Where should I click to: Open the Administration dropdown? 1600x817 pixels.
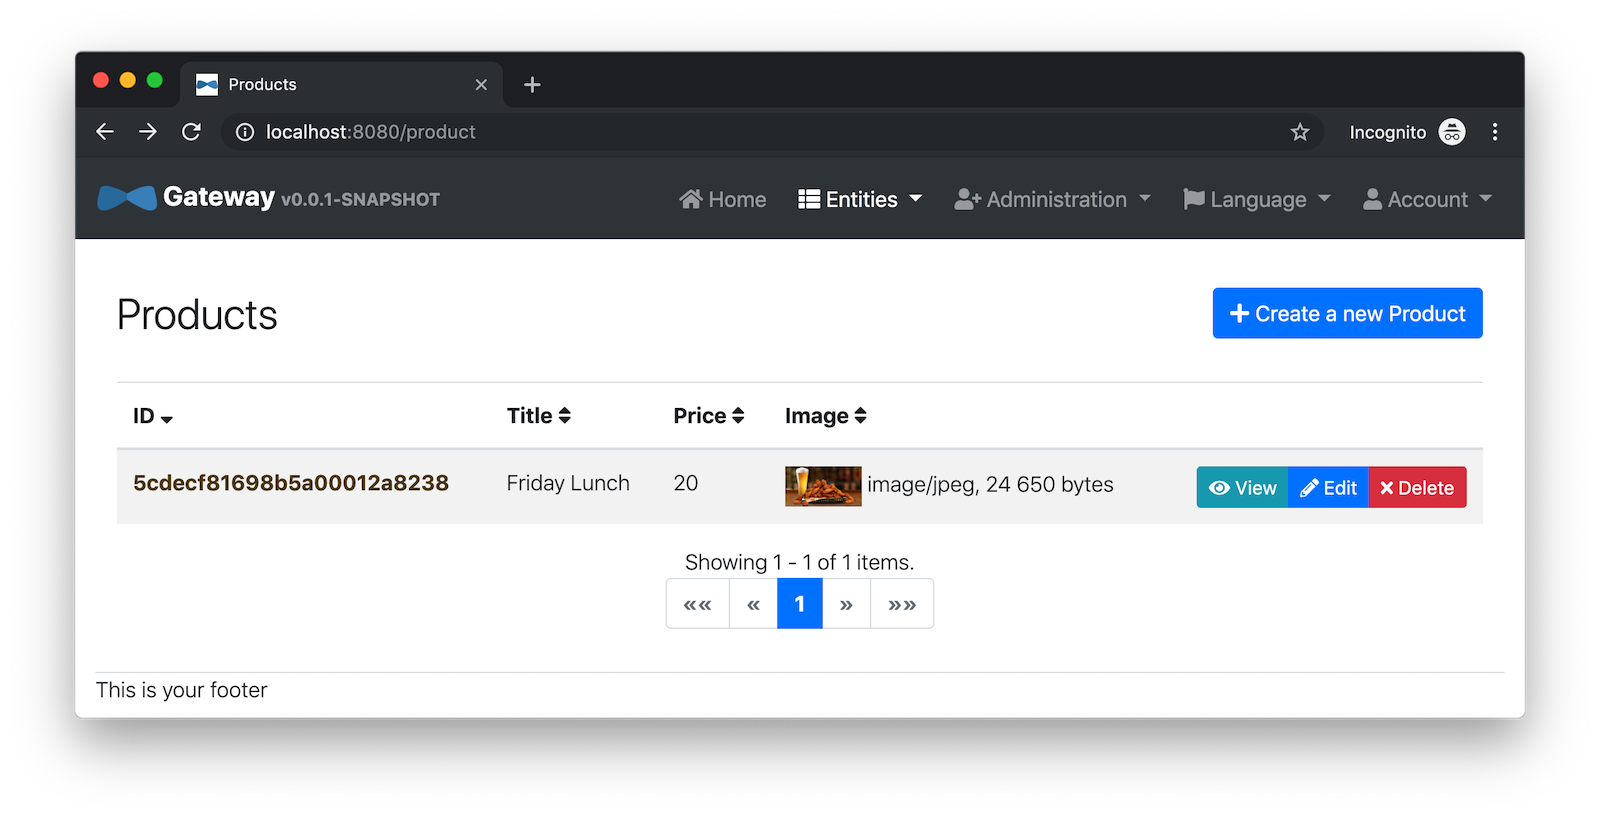[1053, 200]
